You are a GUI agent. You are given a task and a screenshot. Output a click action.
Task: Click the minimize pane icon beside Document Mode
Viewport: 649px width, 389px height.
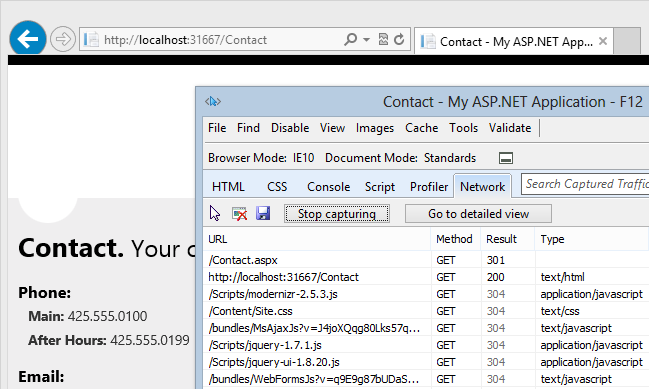(x=506, y=158)
